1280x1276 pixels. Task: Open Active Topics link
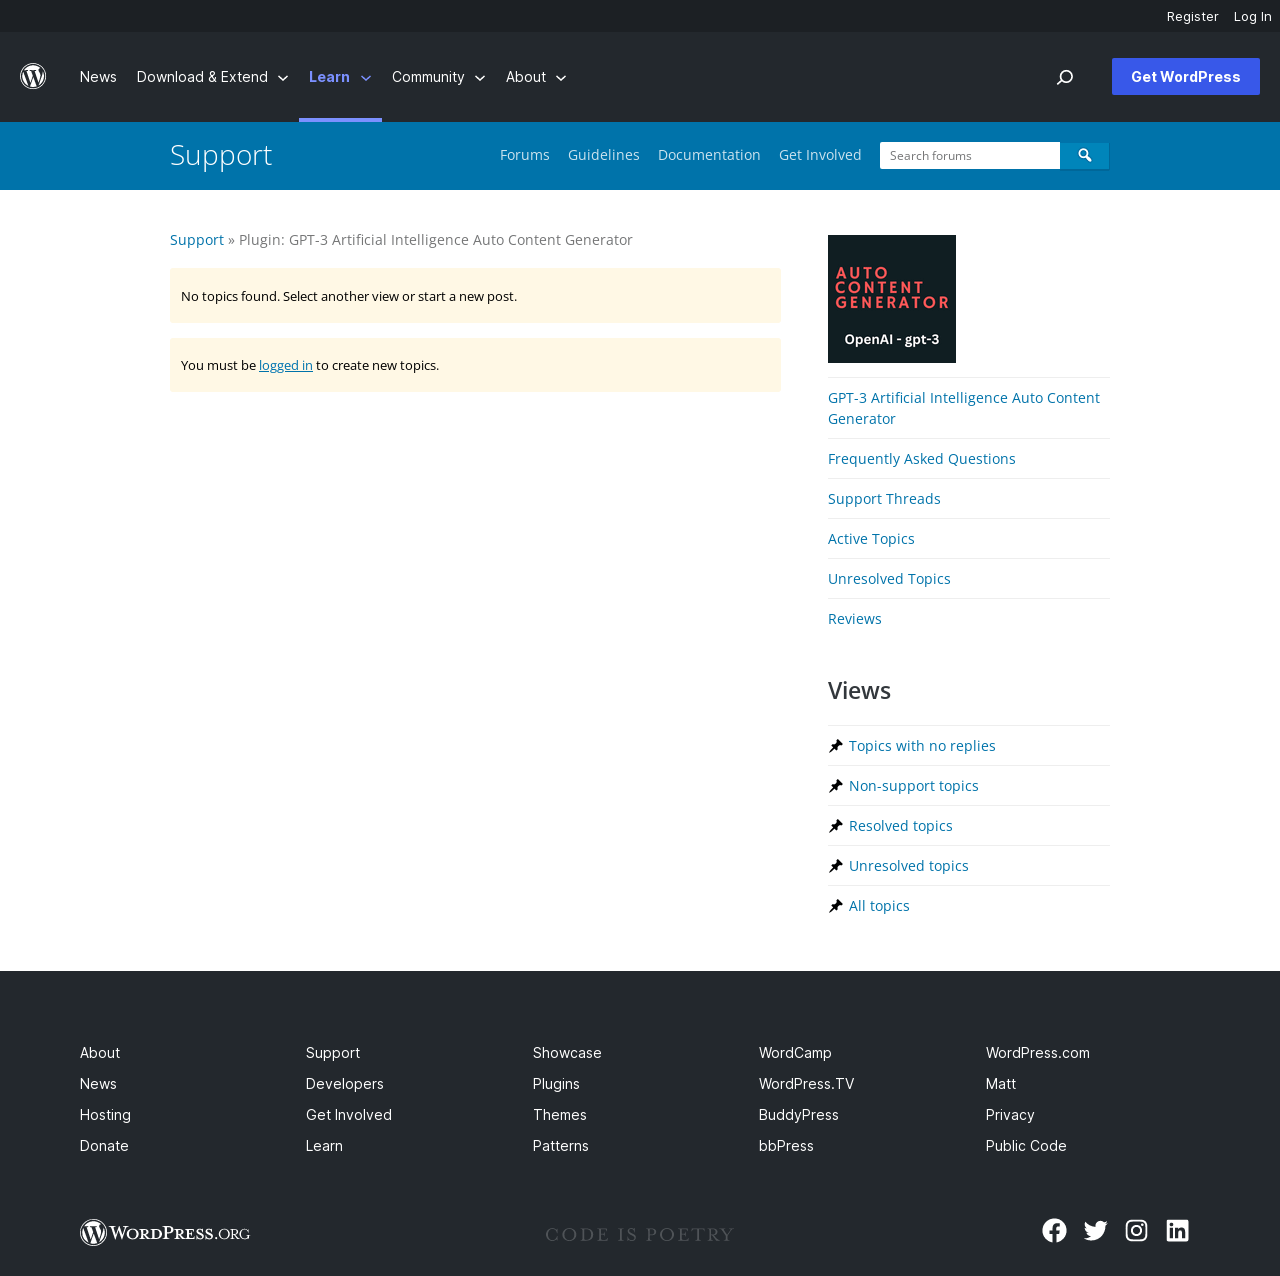871,539
